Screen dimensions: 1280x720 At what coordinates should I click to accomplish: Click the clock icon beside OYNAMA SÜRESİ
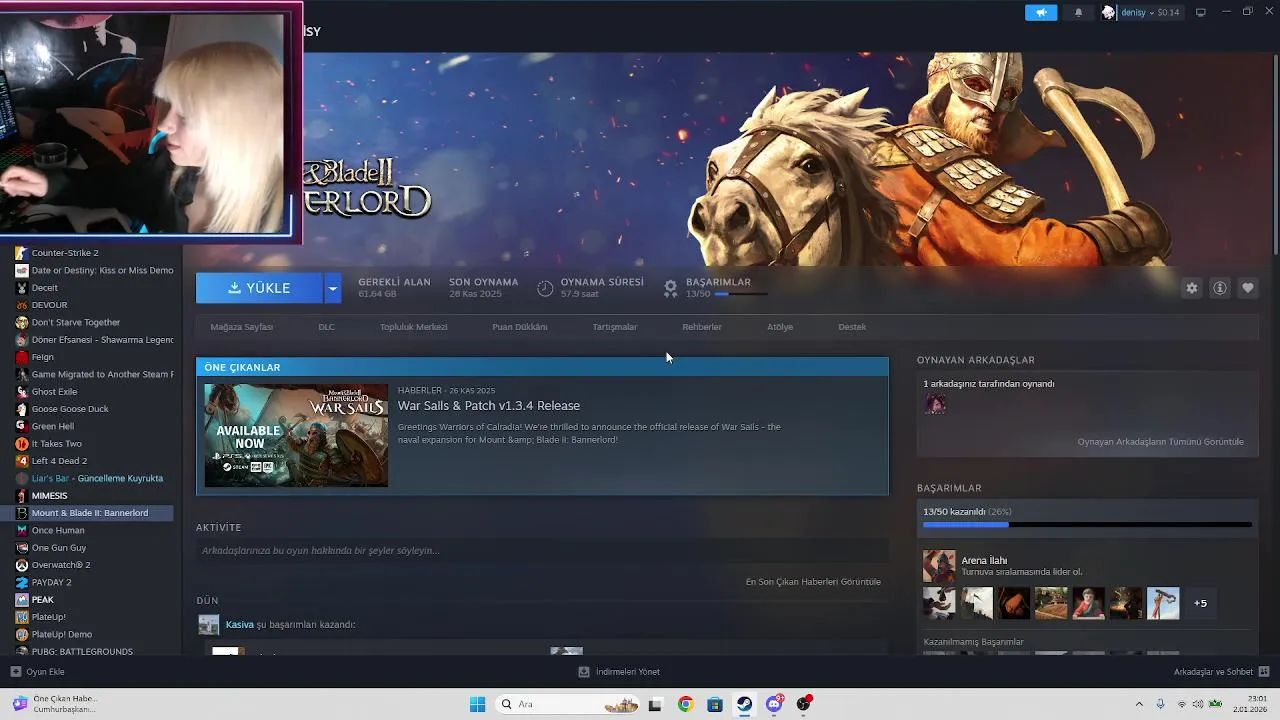tap(545, 288)
